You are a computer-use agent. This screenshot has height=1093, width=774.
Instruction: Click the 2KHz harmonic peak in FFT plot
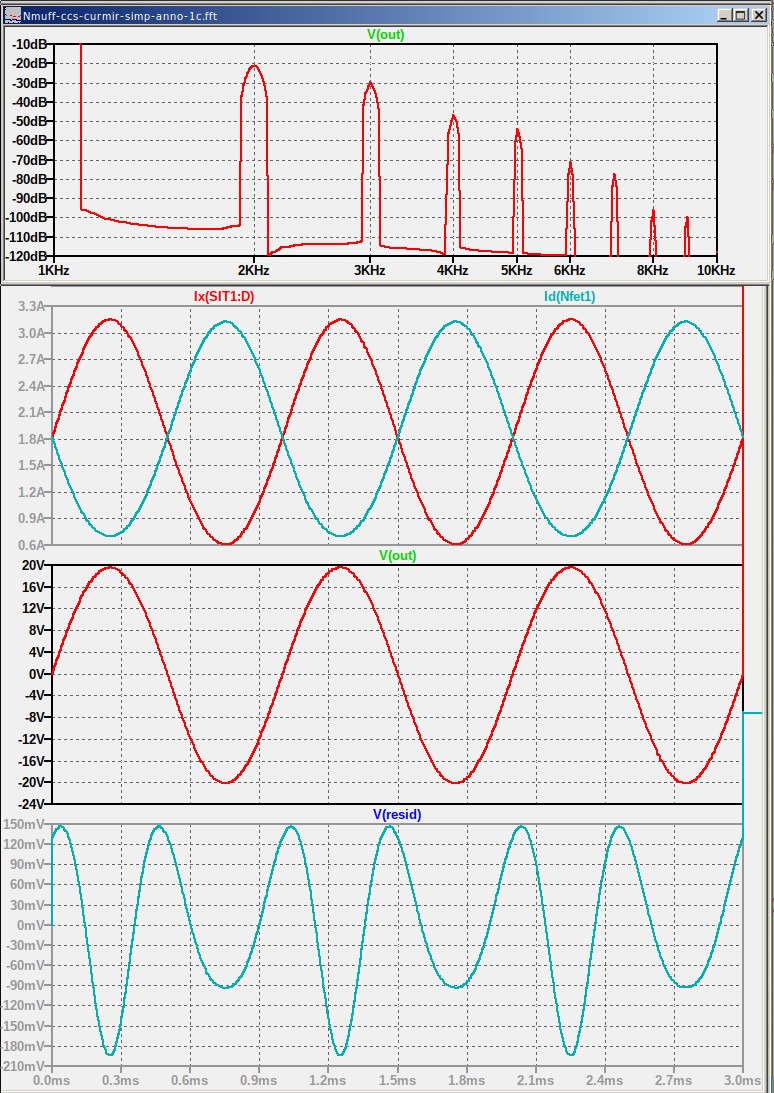click(254, 66)
